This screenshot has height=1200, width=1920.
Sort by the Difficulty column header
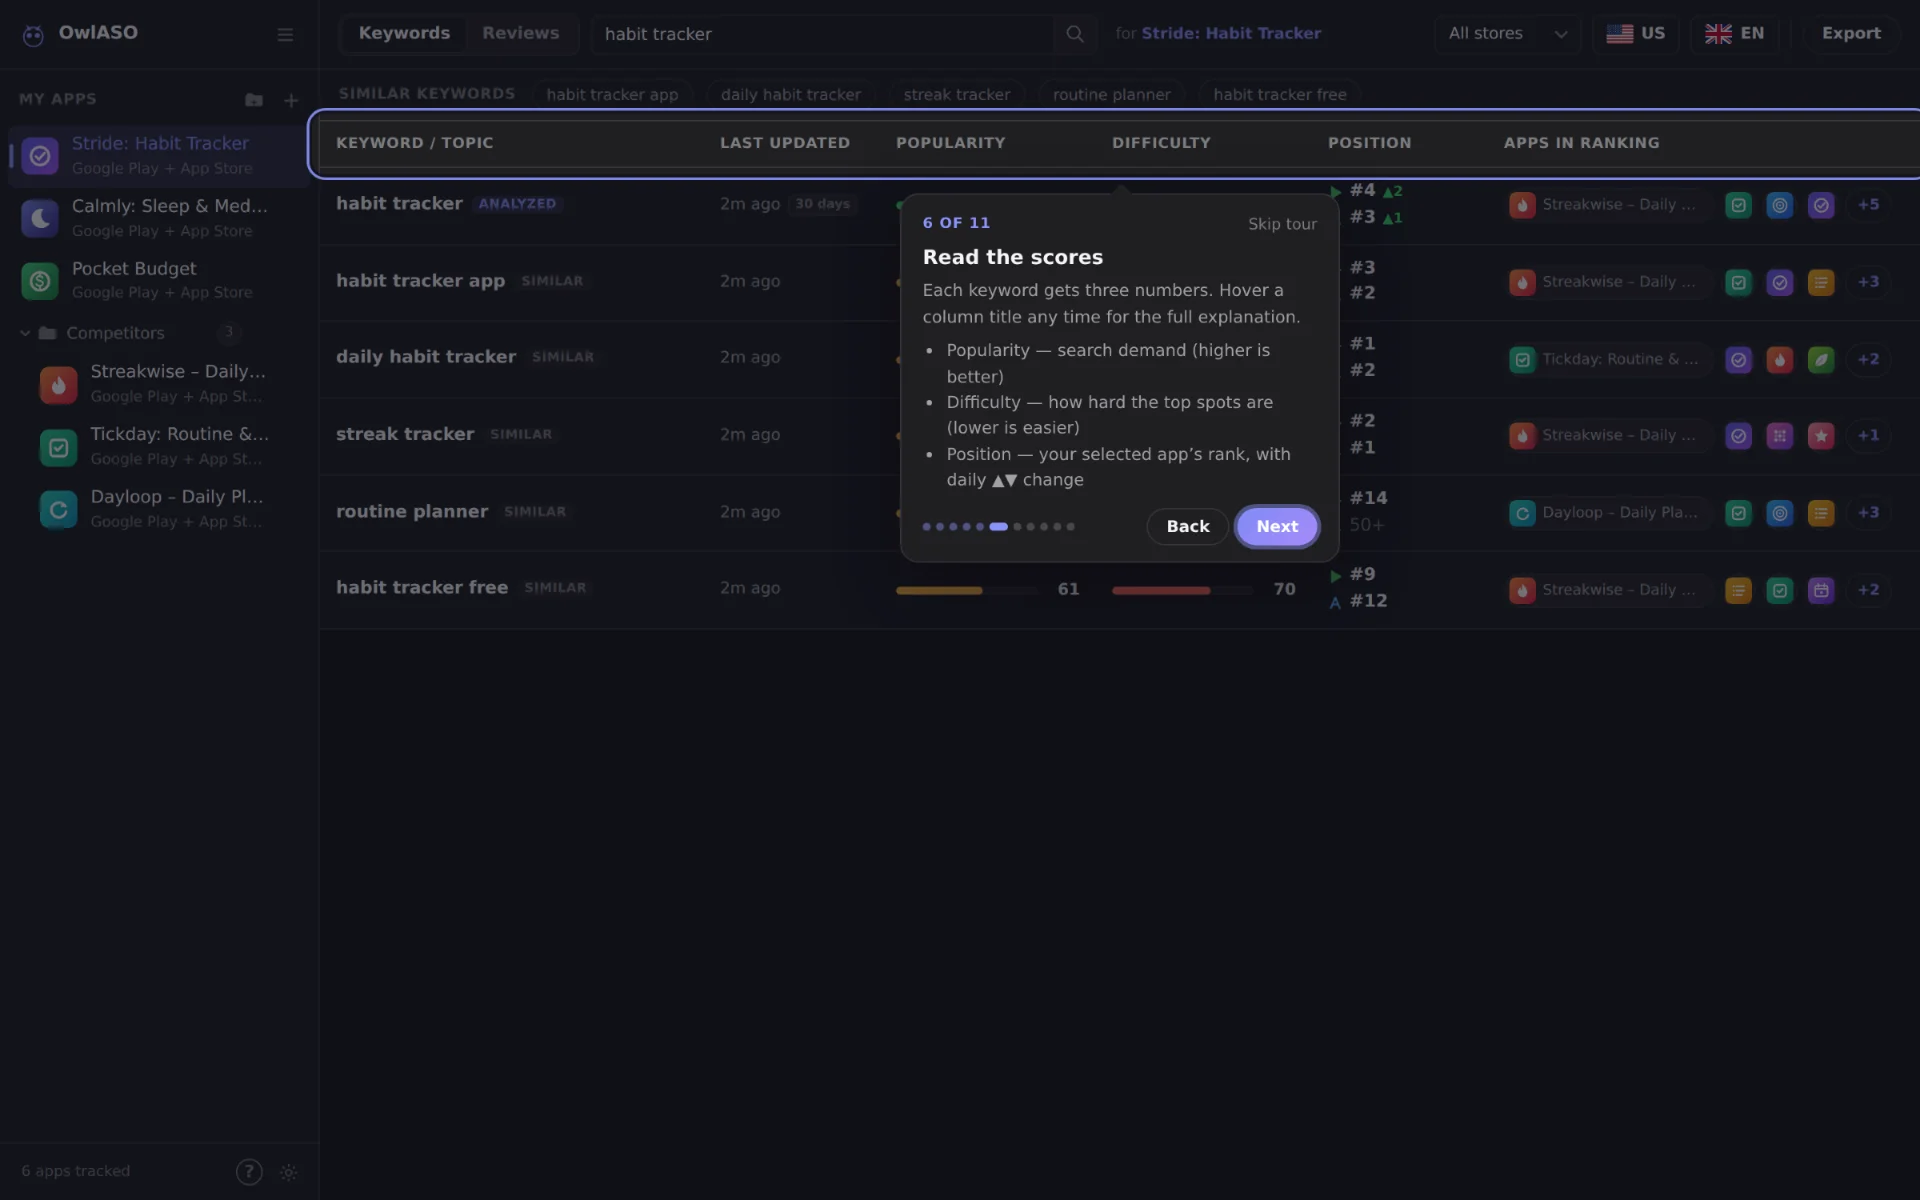1161,143
